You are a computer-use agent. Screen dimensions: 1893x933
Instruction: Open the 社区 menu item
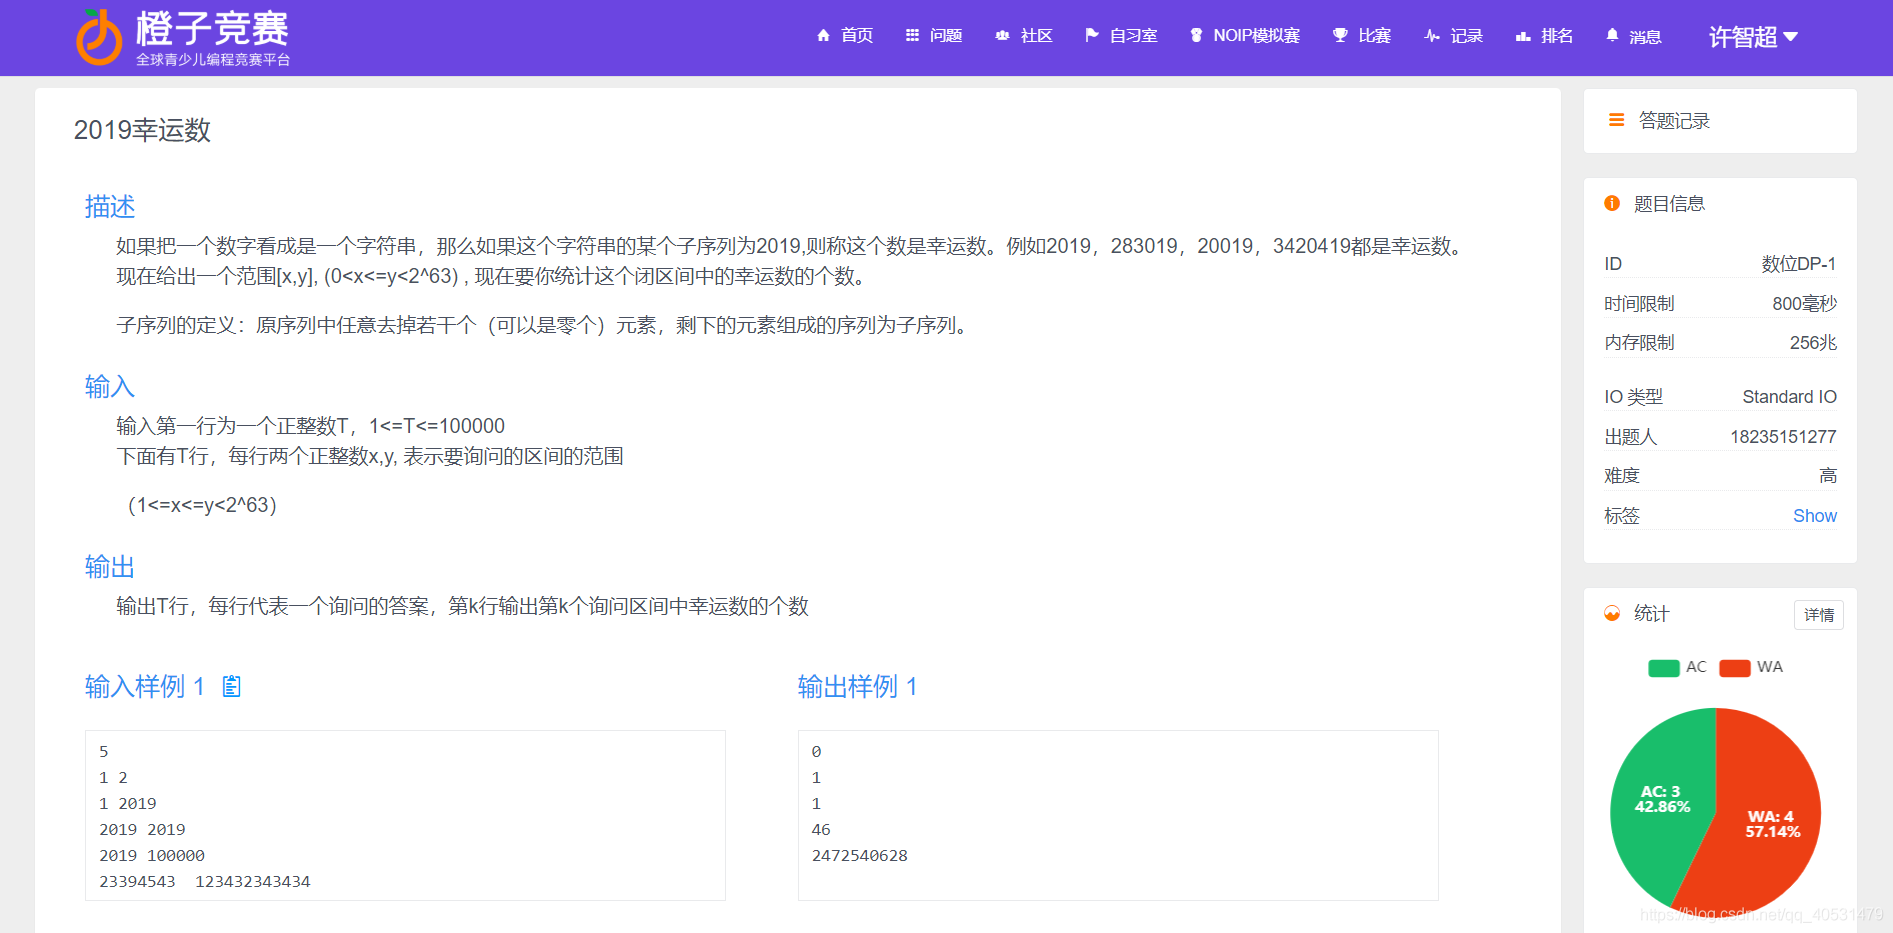(x=1037, y=36)
